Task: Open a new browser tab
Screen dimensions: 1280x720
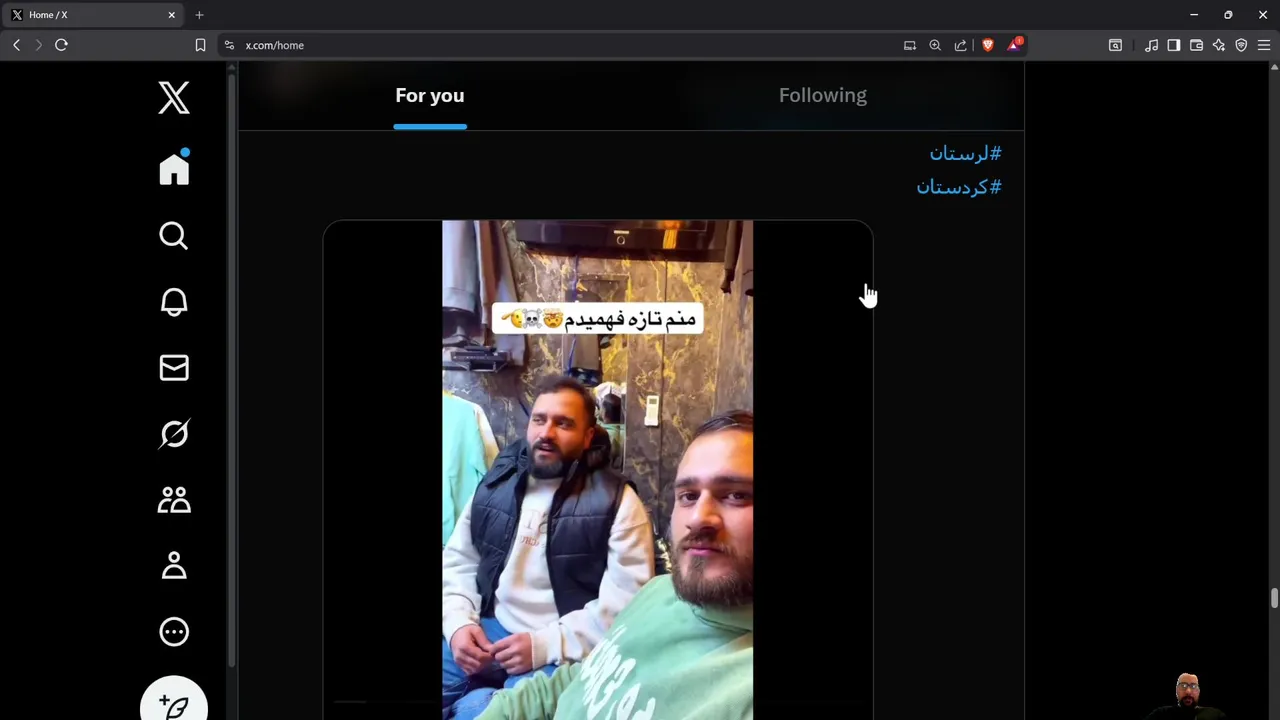Action: click(x=199, y=15)
